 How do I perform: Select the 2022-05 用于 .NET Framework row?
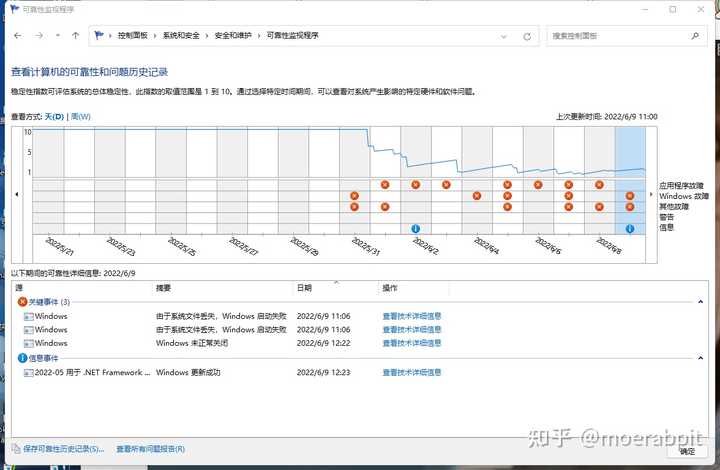pyautogui.click(x=358, y=372)
